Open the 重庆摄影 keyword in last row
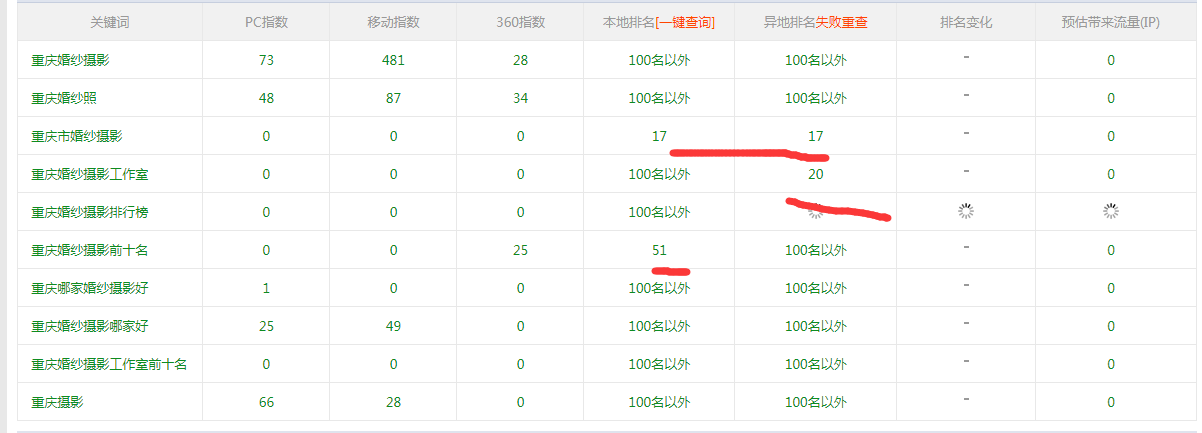 [x=57, y=402]
